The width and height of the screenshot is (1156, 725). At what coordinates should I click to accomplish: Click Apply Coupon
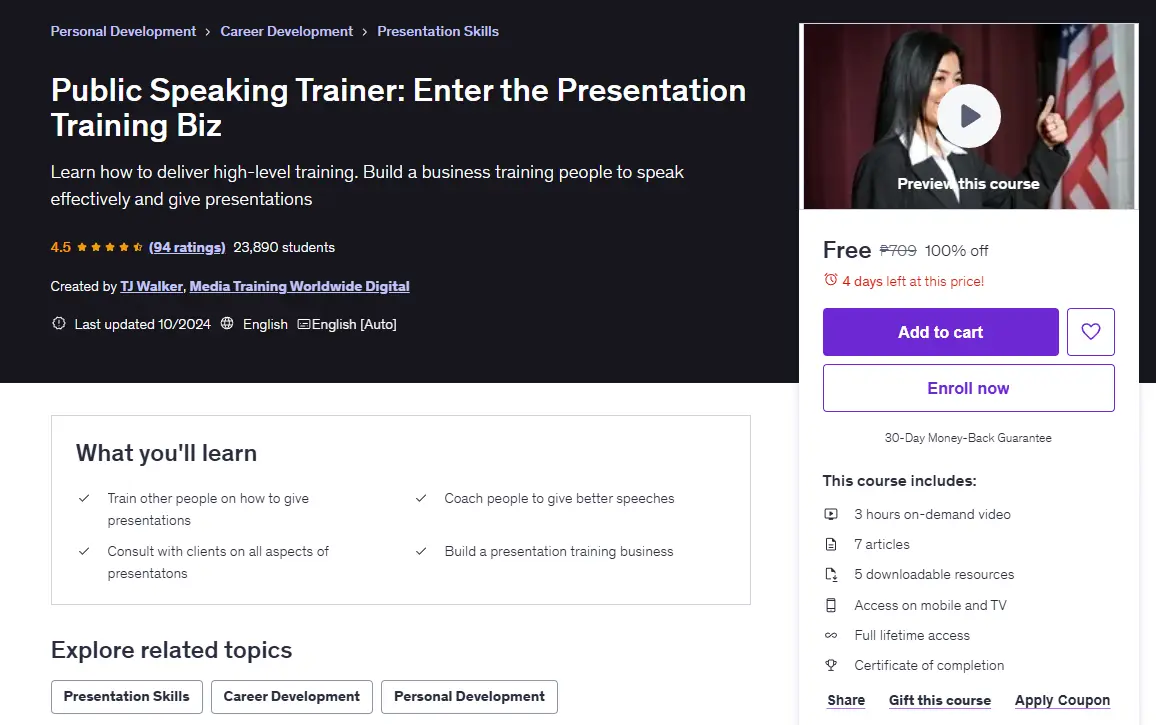coord(1062,700)
